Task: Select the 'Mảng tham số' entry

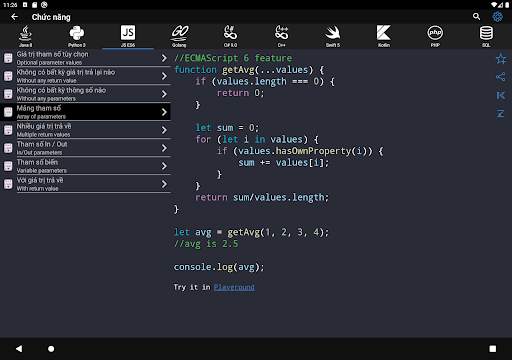Action: [x=85, y=112]
